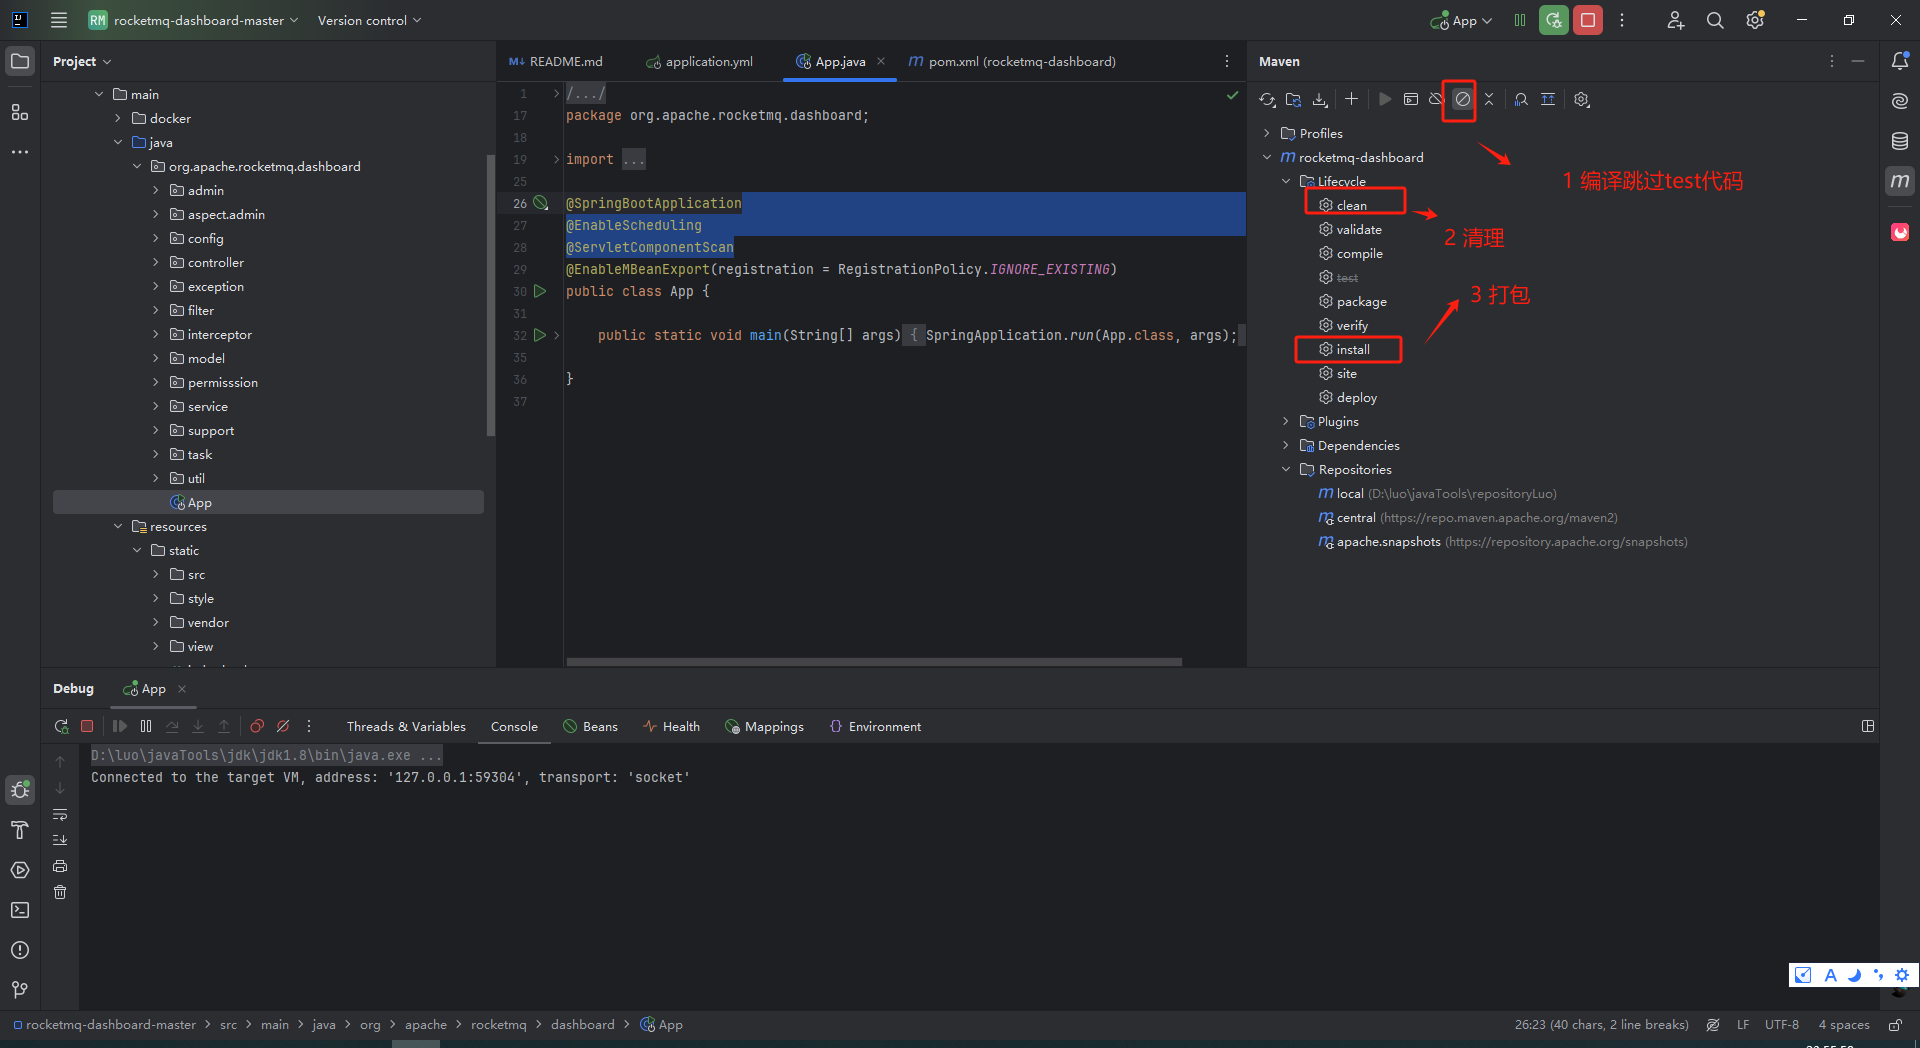Image resolution: width=1920 pixels, height=1048 pixels.
Task: Close the App.java editor tab
Action: click(x=881, y=61)
